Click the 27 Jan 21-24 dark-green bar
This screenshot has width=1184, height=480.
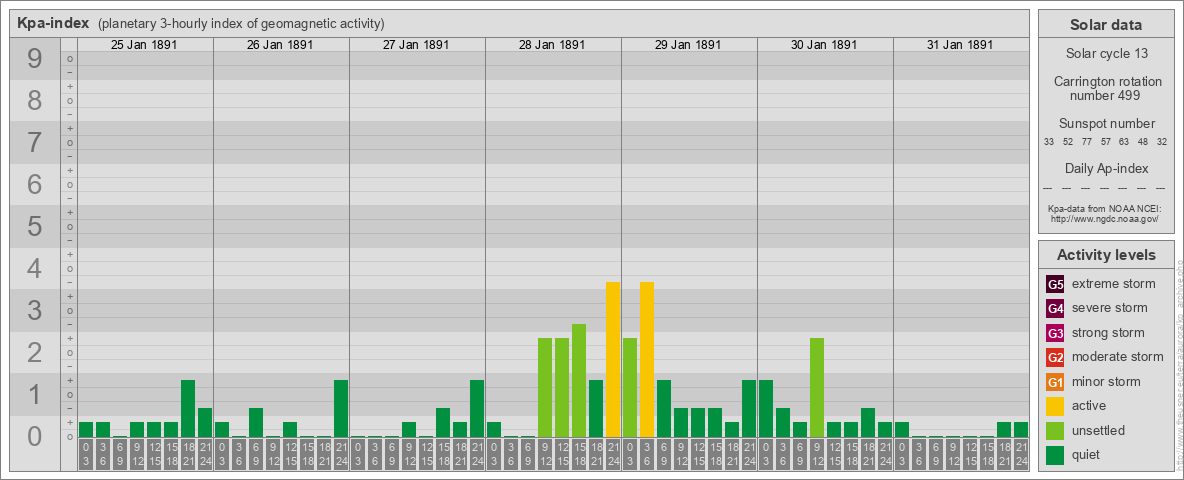(x=477, y=408)
